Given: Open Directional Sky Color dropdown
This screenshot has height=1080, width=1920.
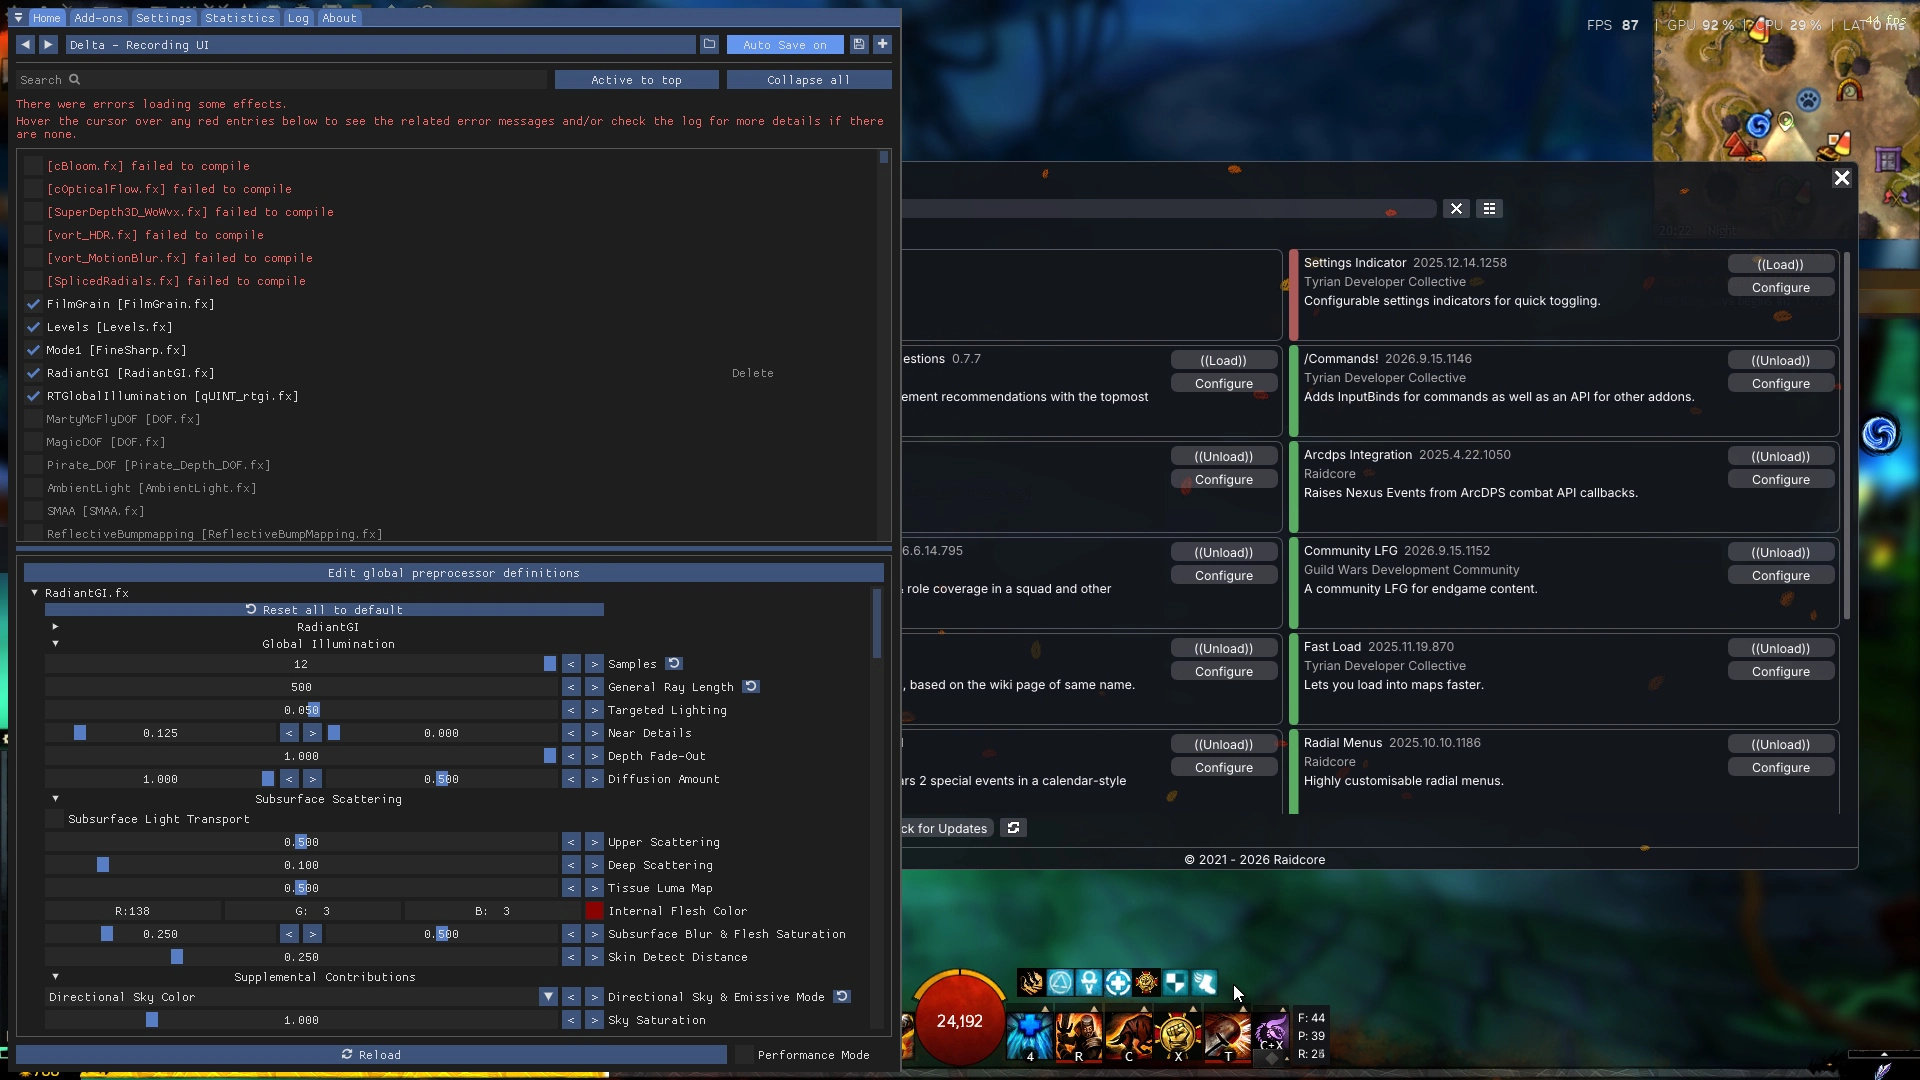Looking at the screenshot, I should 548,997.
